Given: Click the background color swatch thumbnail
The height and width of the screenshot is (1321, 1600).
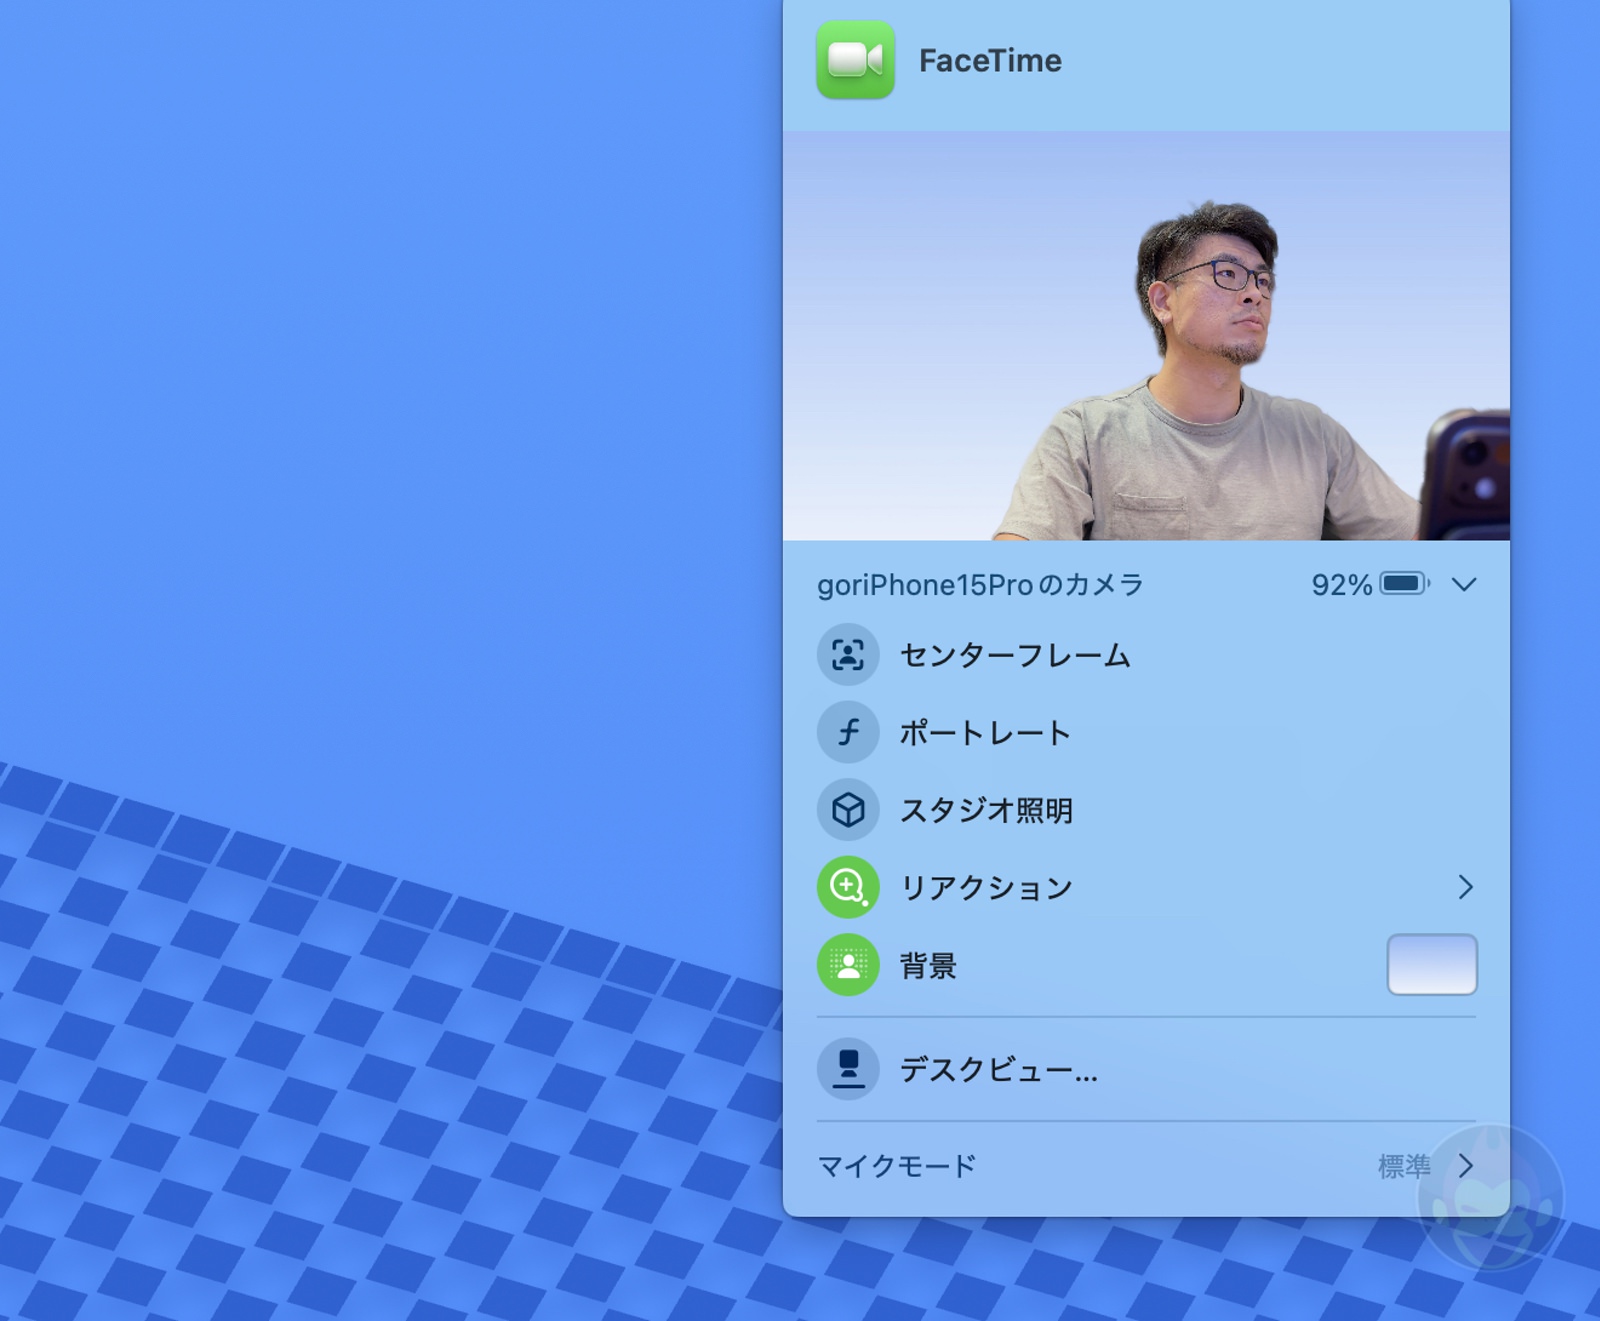Looking at the screenshot, I should [x=1432, y=965].
